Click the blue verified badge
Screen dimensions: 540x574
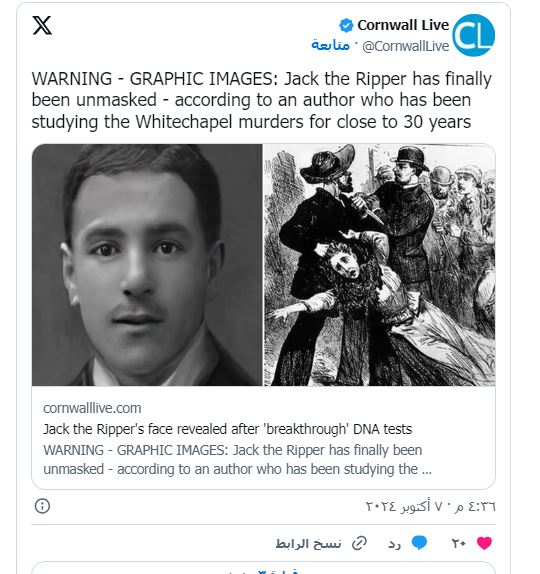click(346, 25)
